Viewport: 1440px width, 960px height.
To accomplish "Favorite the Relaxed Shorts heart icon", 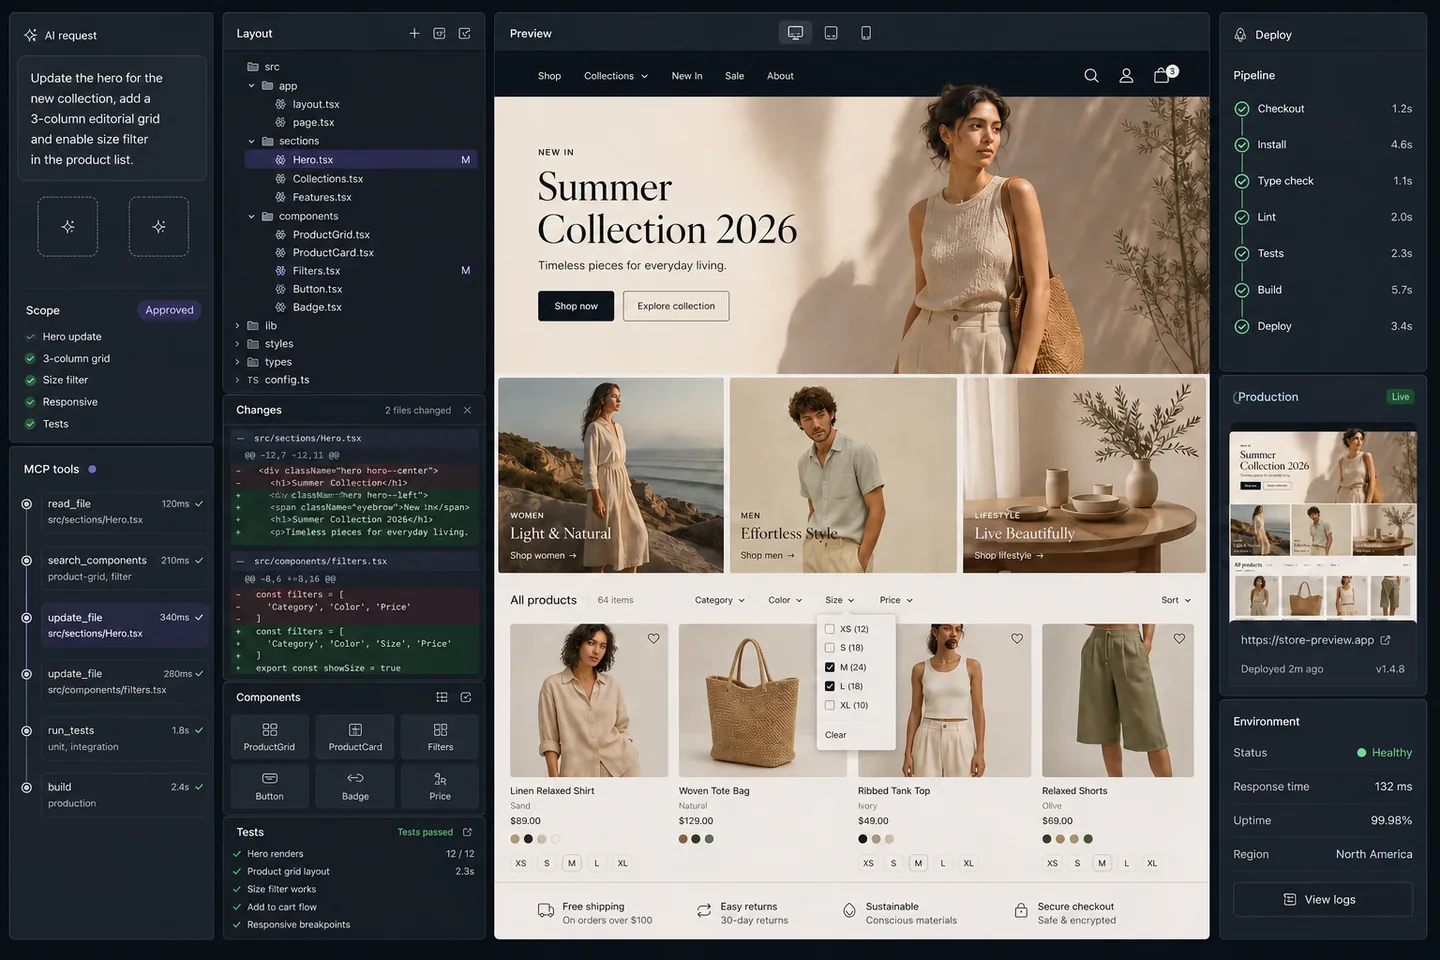I will click(x=1179, y=638).
